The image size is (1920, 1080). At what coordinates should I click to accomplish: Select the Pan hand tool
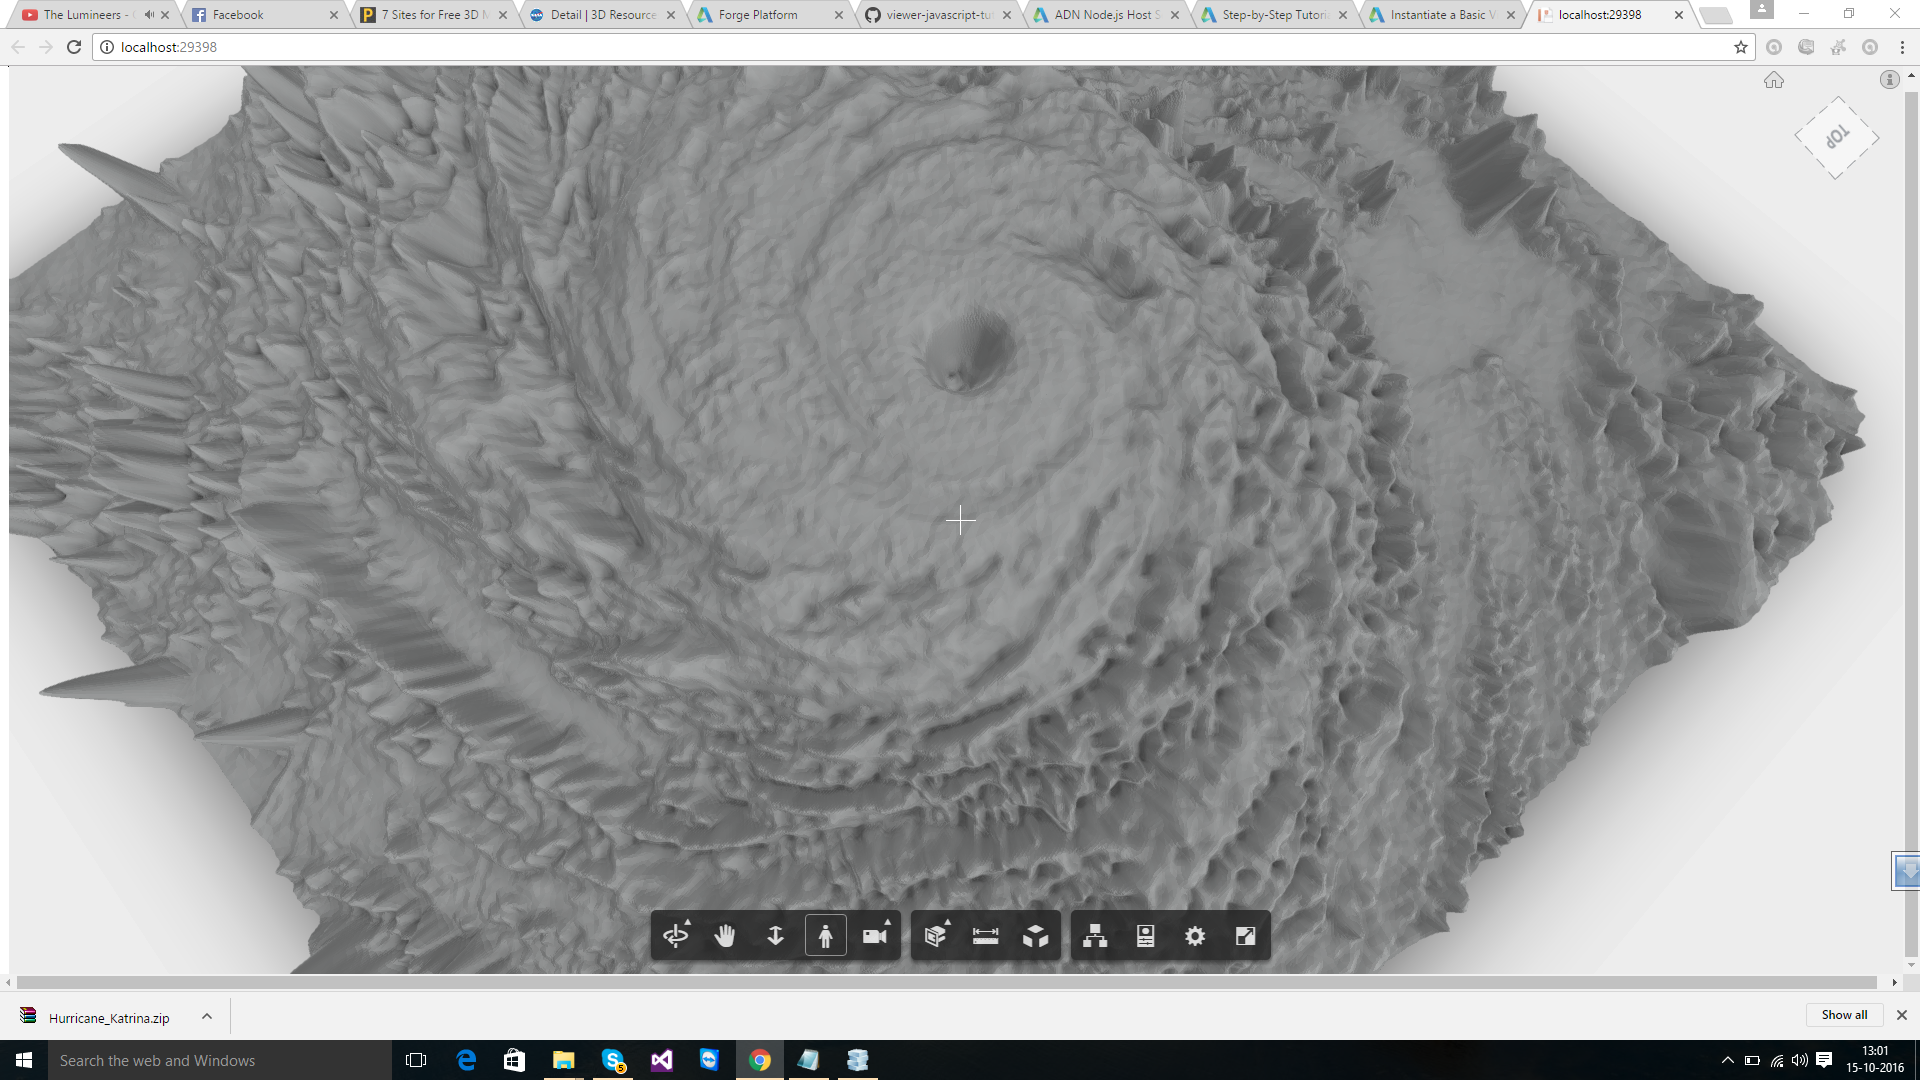(725, 936)
